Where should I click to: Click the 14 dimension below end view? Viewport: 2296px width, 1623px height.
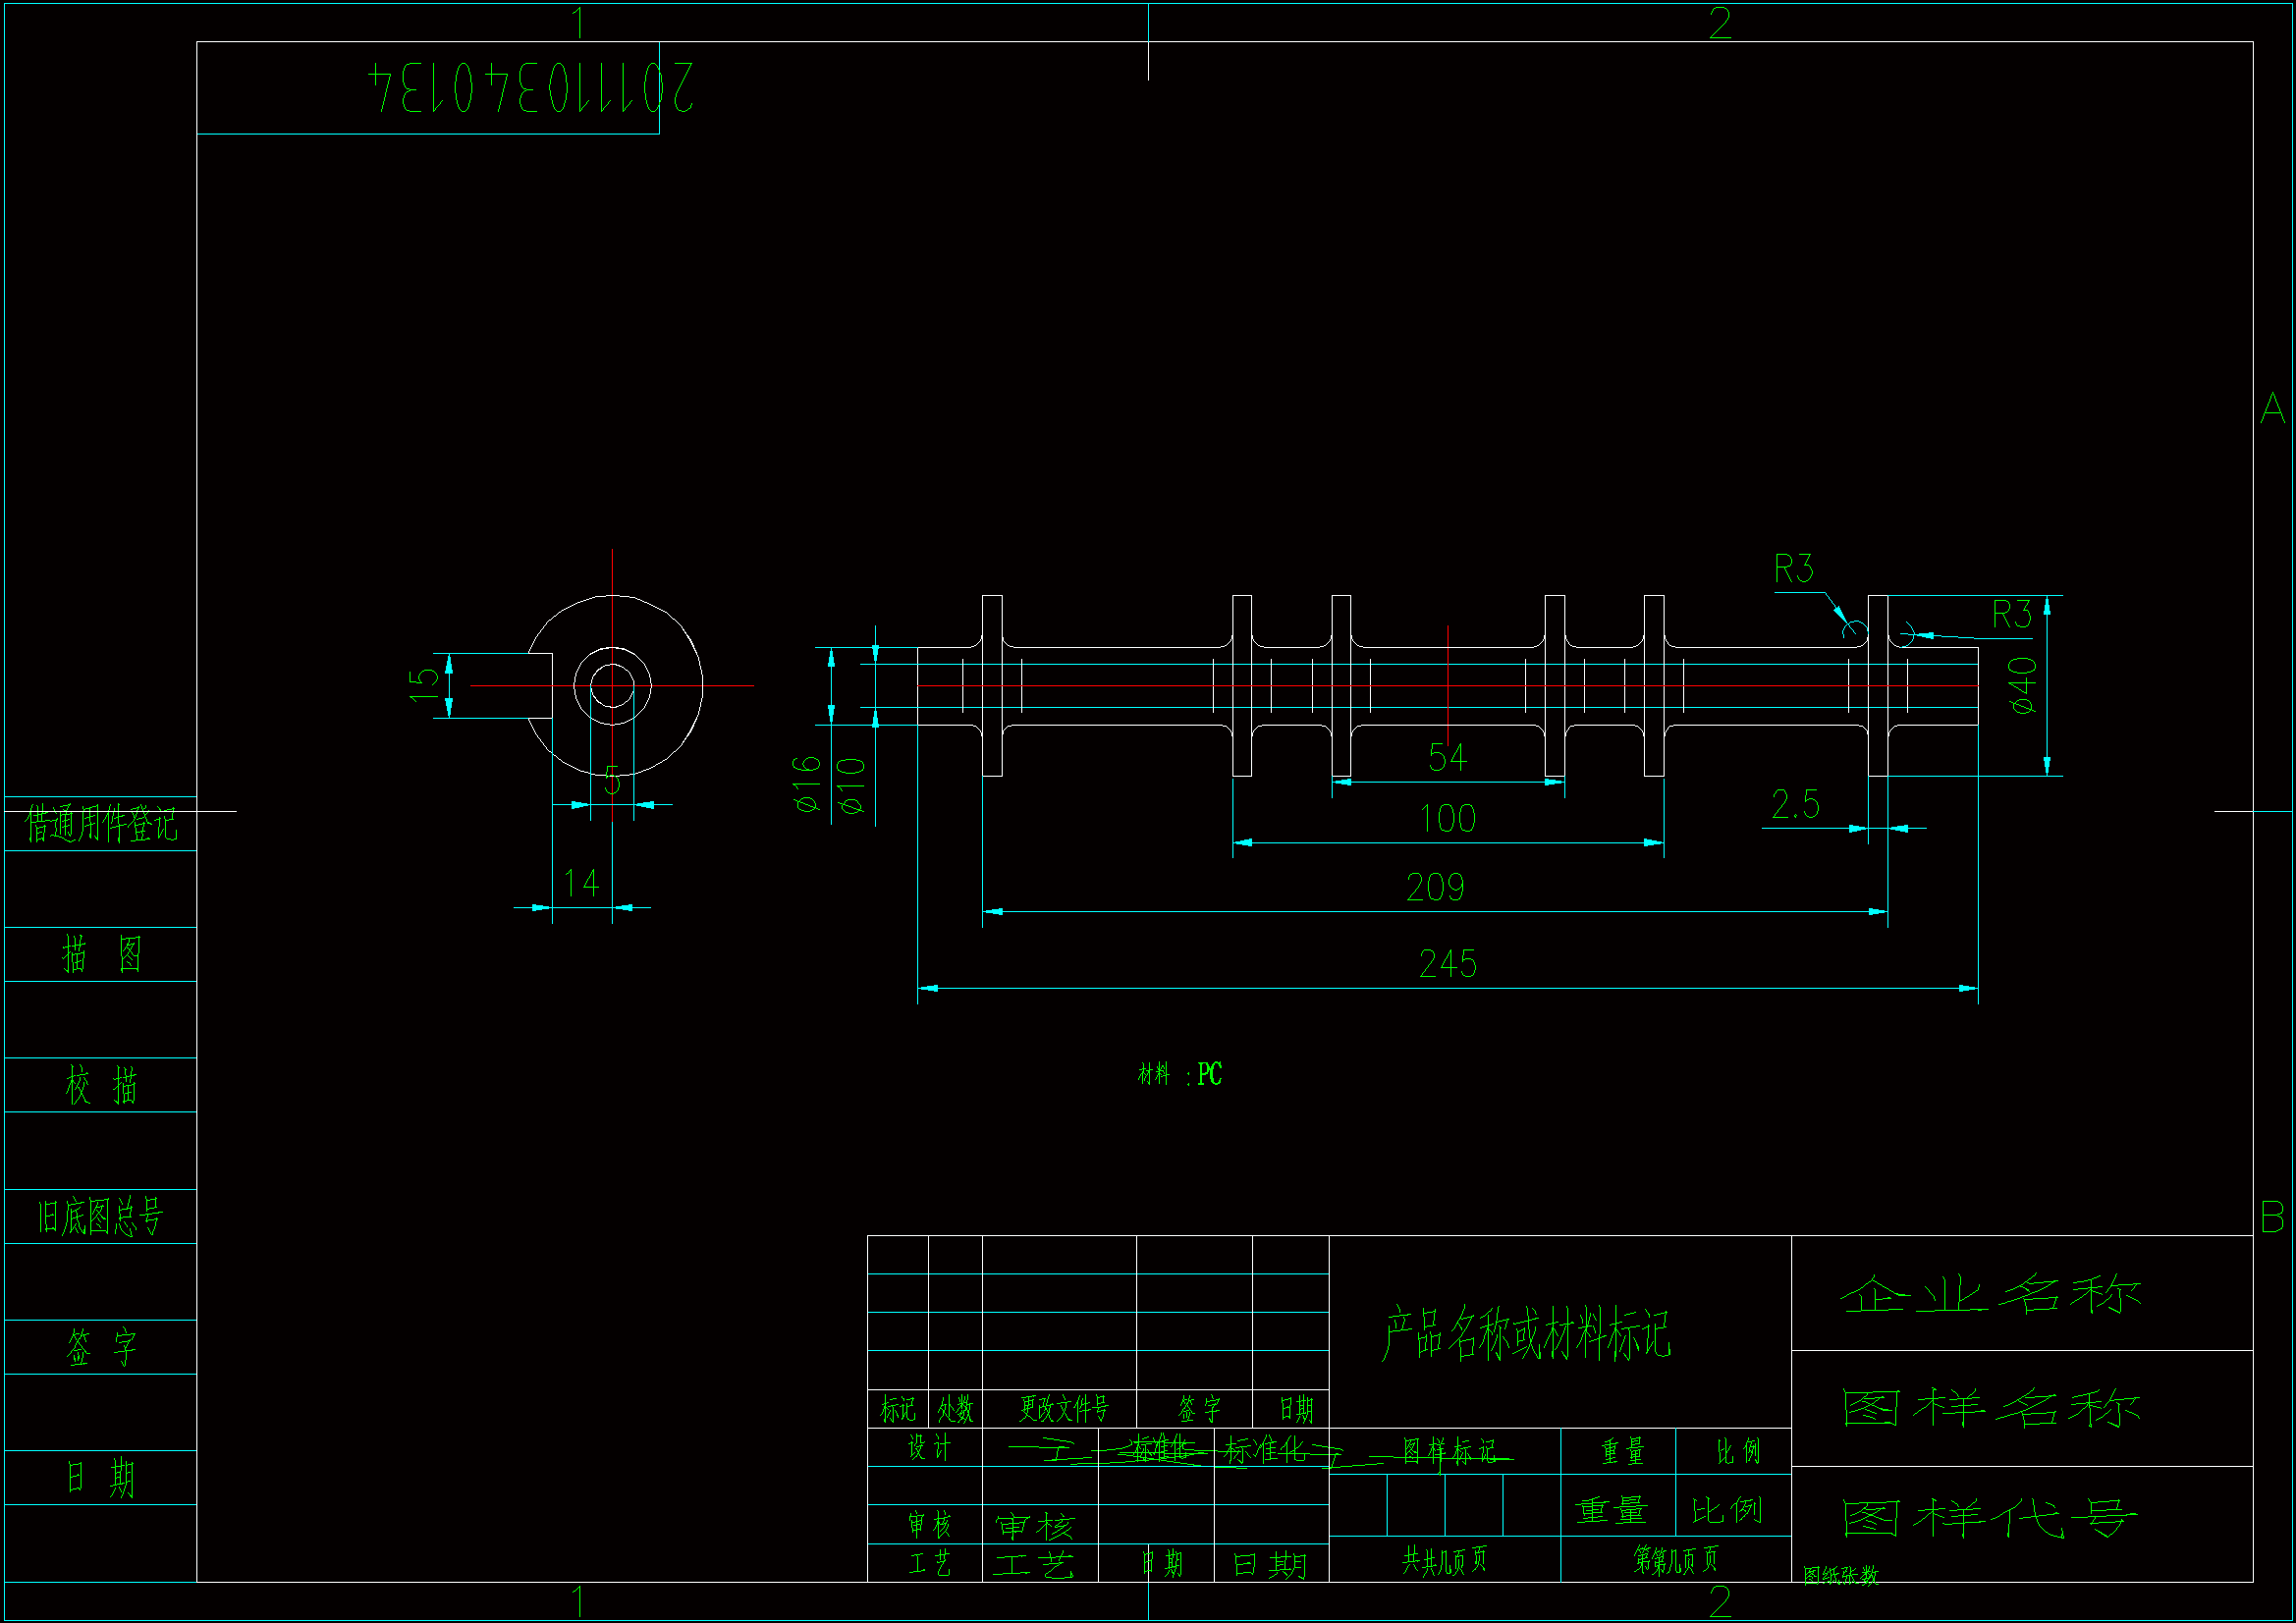[x=581, y=883]
